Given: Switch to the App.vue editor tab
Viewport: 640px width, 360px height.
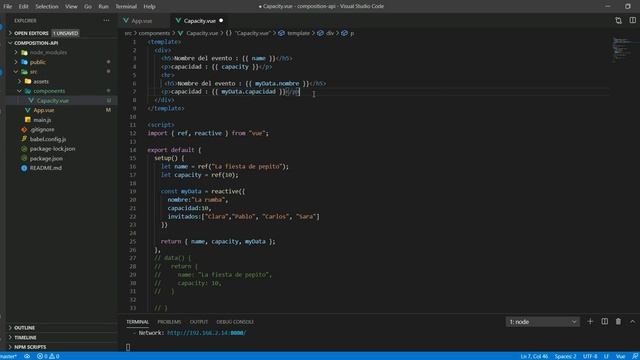Looking at the screenshot, I should [142, 20].
